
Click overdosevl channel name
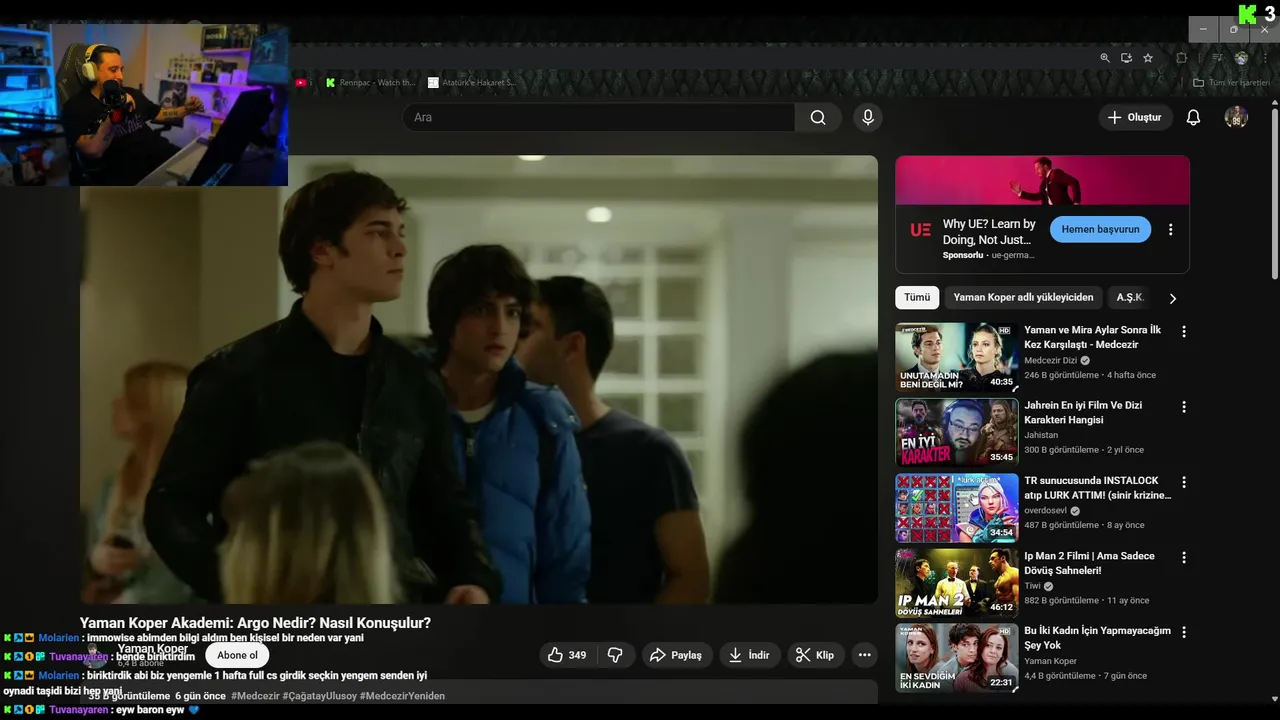tap(1045, 510)
